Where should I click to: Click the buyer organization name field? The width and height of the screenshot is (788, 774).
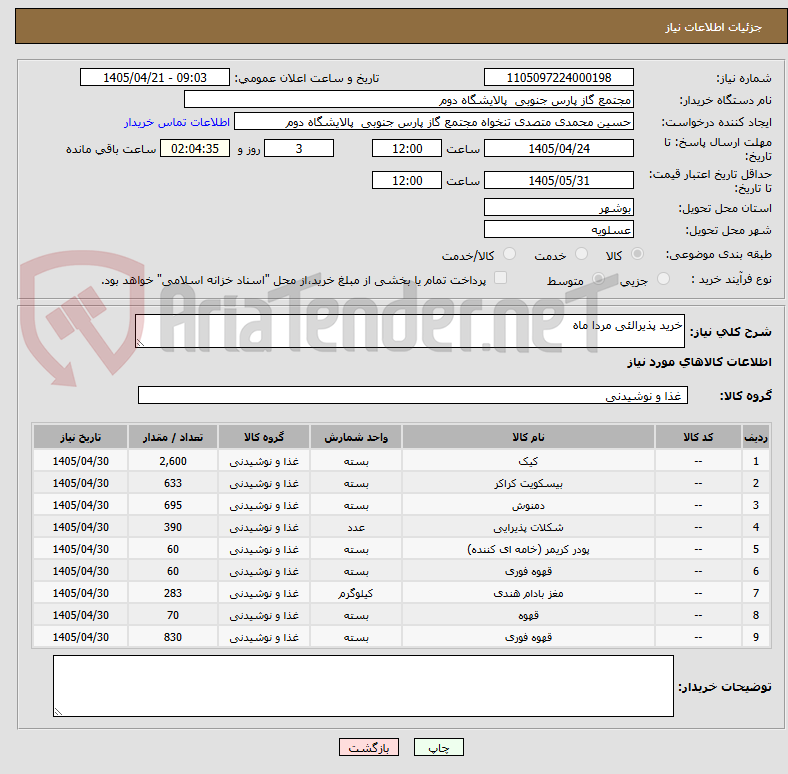click(x=409, y=100)
